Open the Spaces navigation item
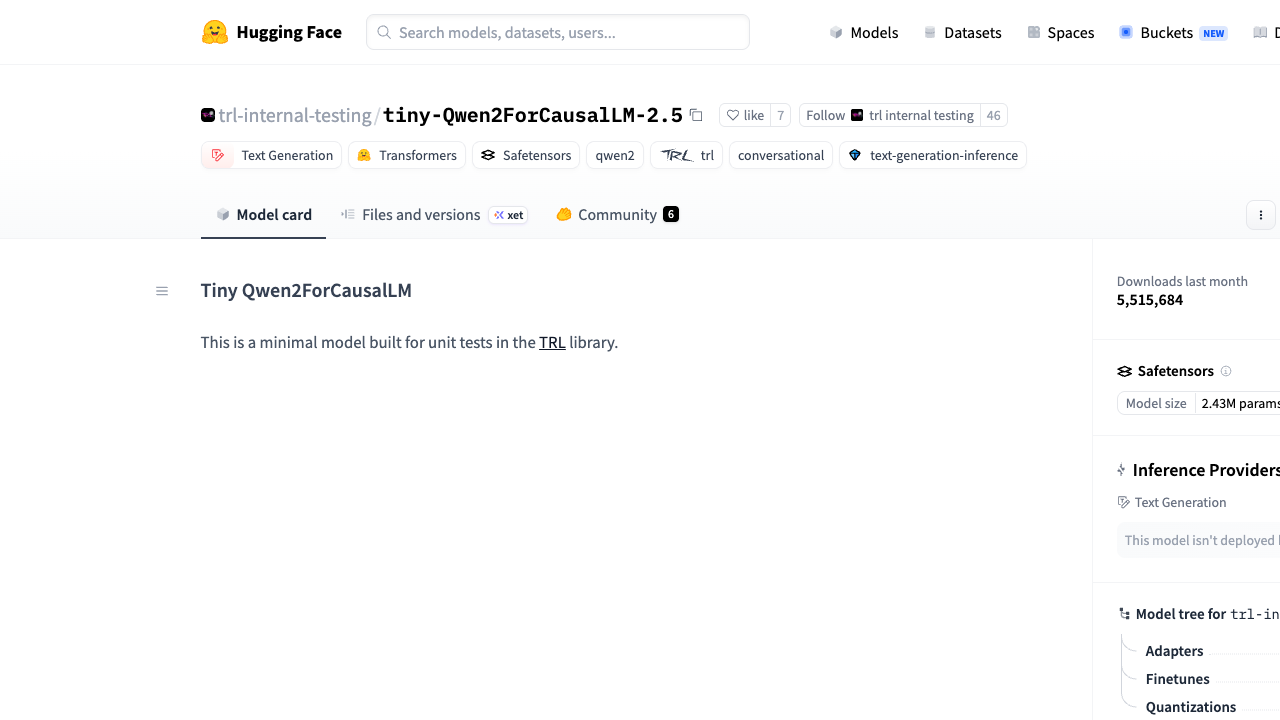The height and width of the screenshot is (720, 1280). 1061,32
